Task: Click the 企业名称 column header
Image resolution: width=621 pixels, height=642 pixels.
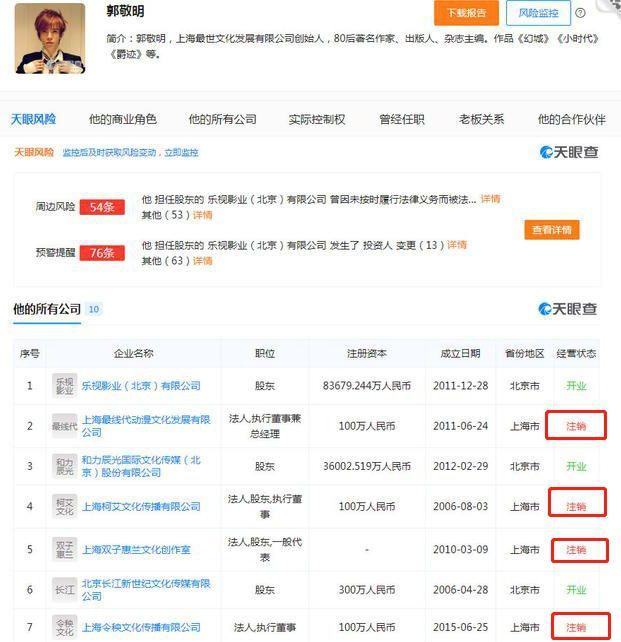Action: tap(134, 353)
